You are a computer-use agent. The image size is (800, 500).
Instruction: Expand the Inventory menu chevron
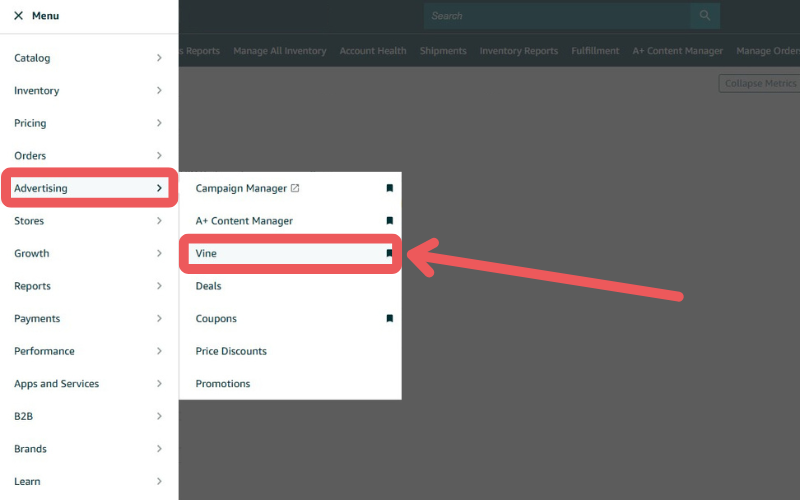point(159,91)
